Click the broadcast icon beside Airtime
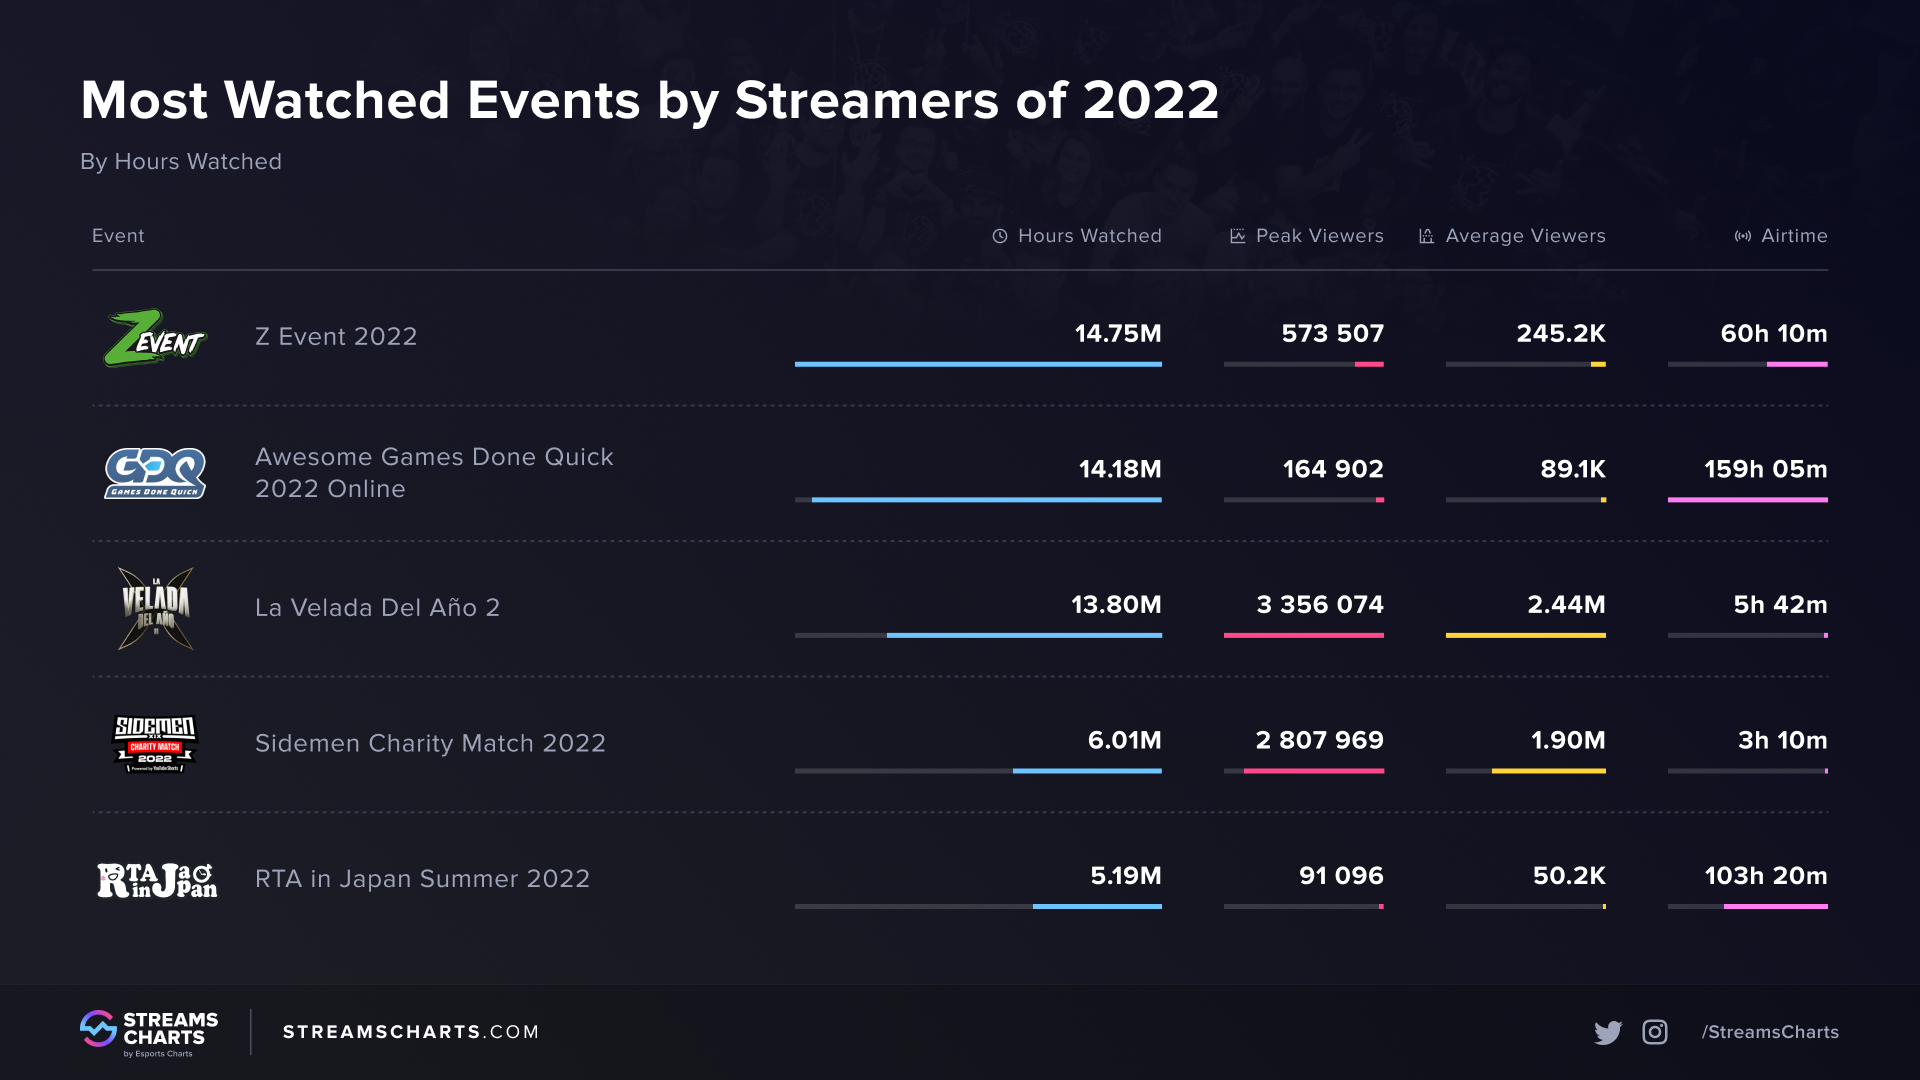This screenshot has width=1920, height=1080. [1743, 236]
